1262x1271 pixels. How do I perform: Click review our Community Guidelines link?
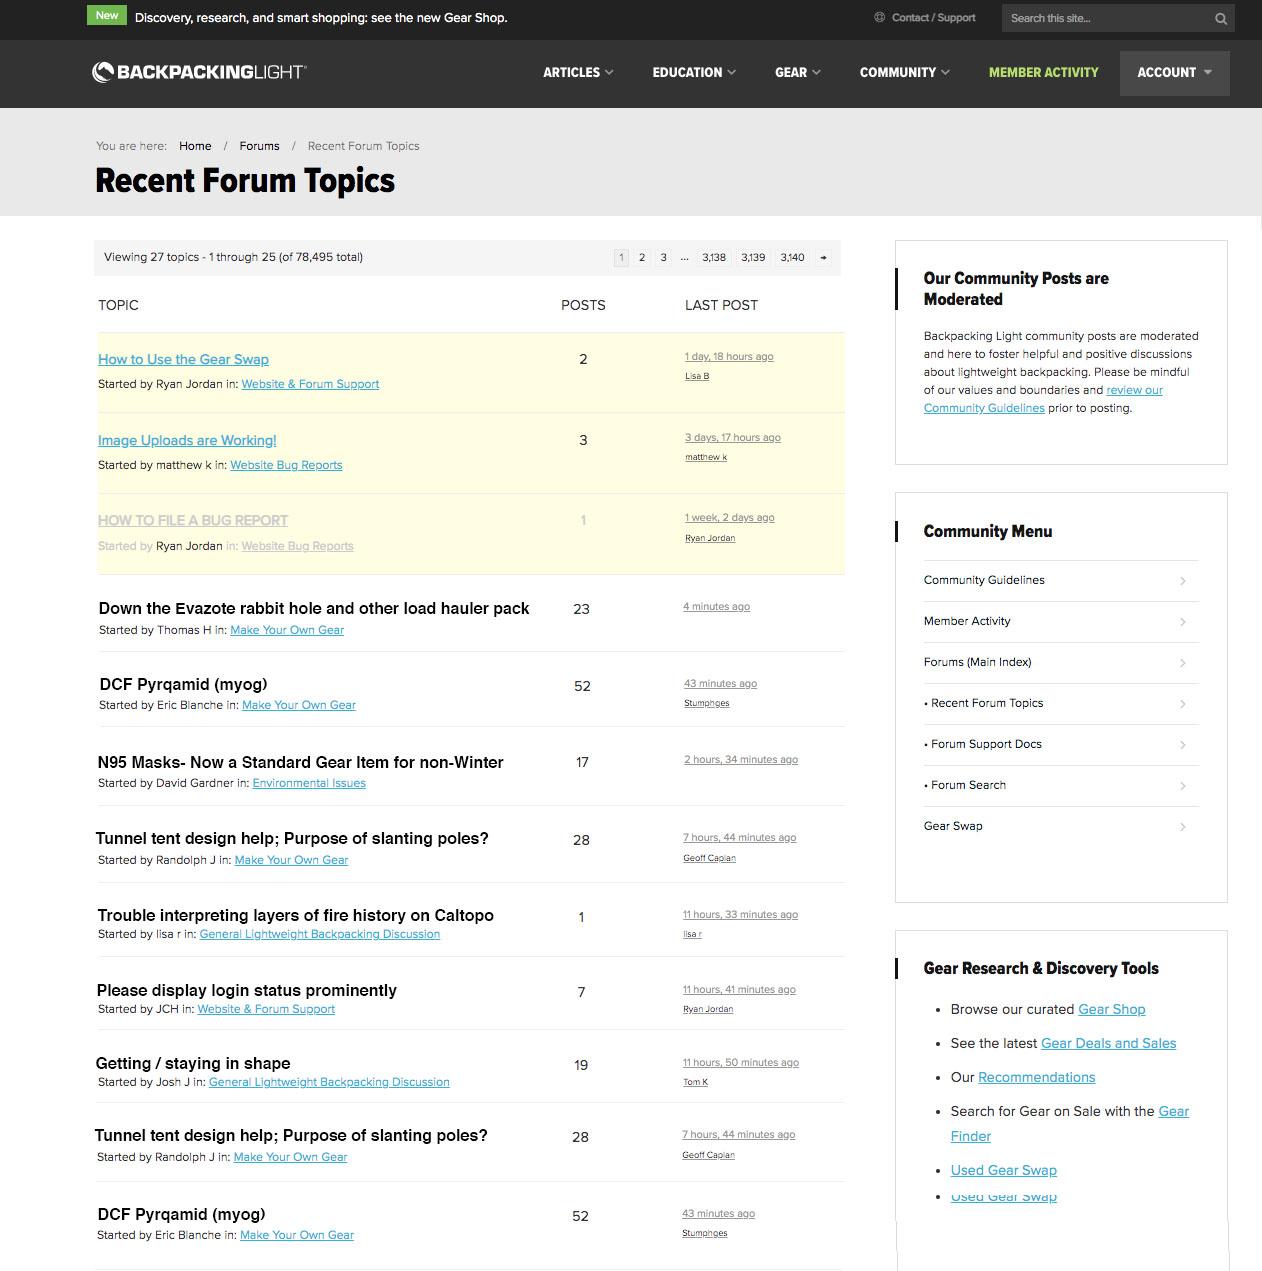click(x=1043, y=399)
